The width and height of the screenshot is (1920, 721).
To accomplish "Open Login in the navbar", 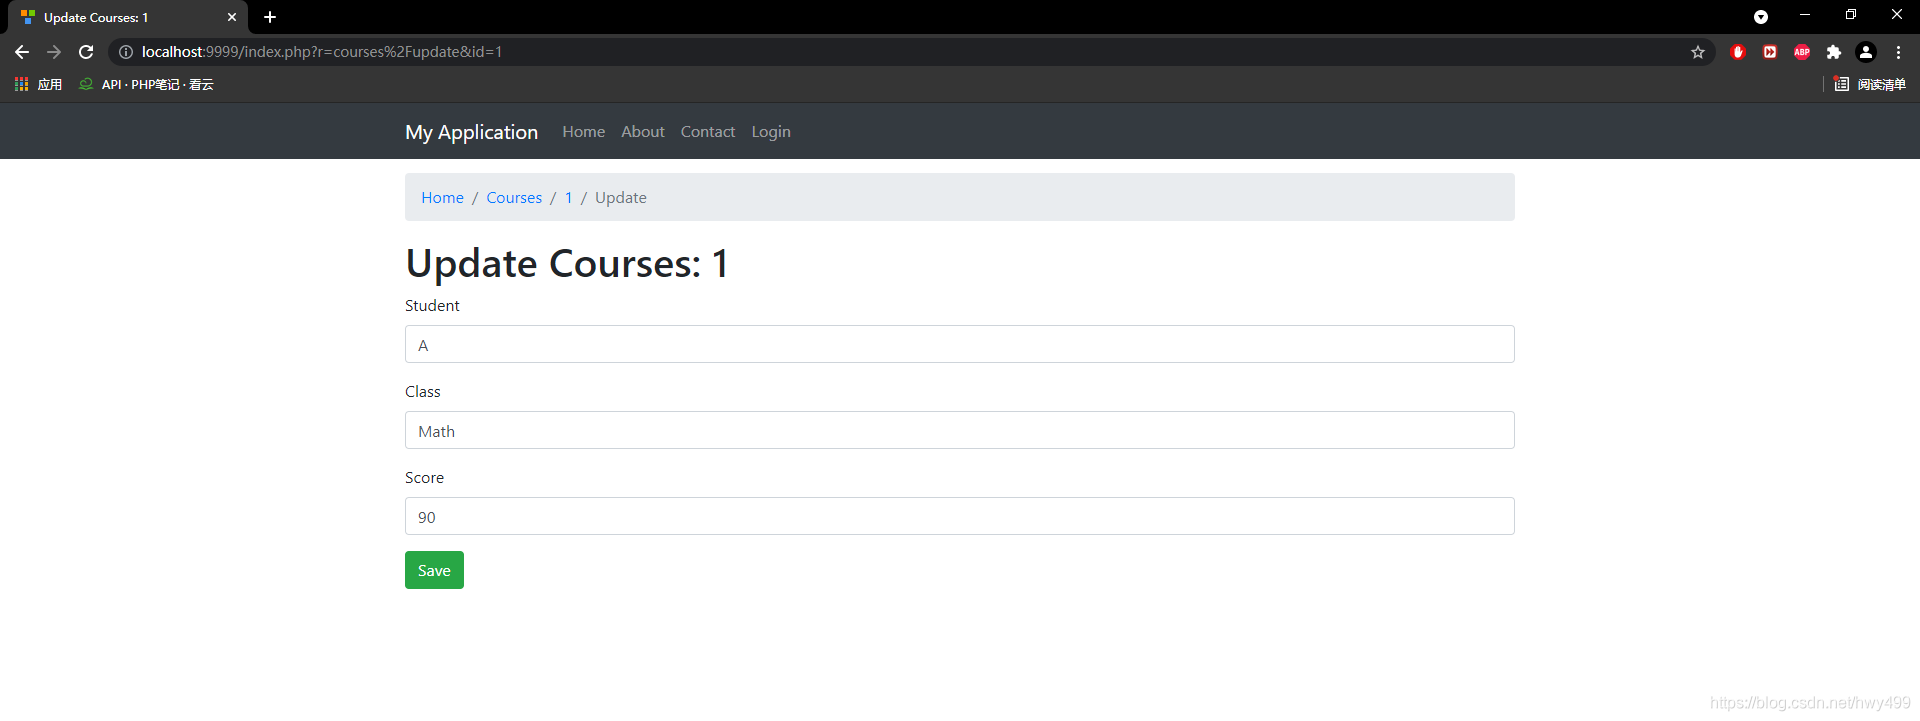I will 771,132.
